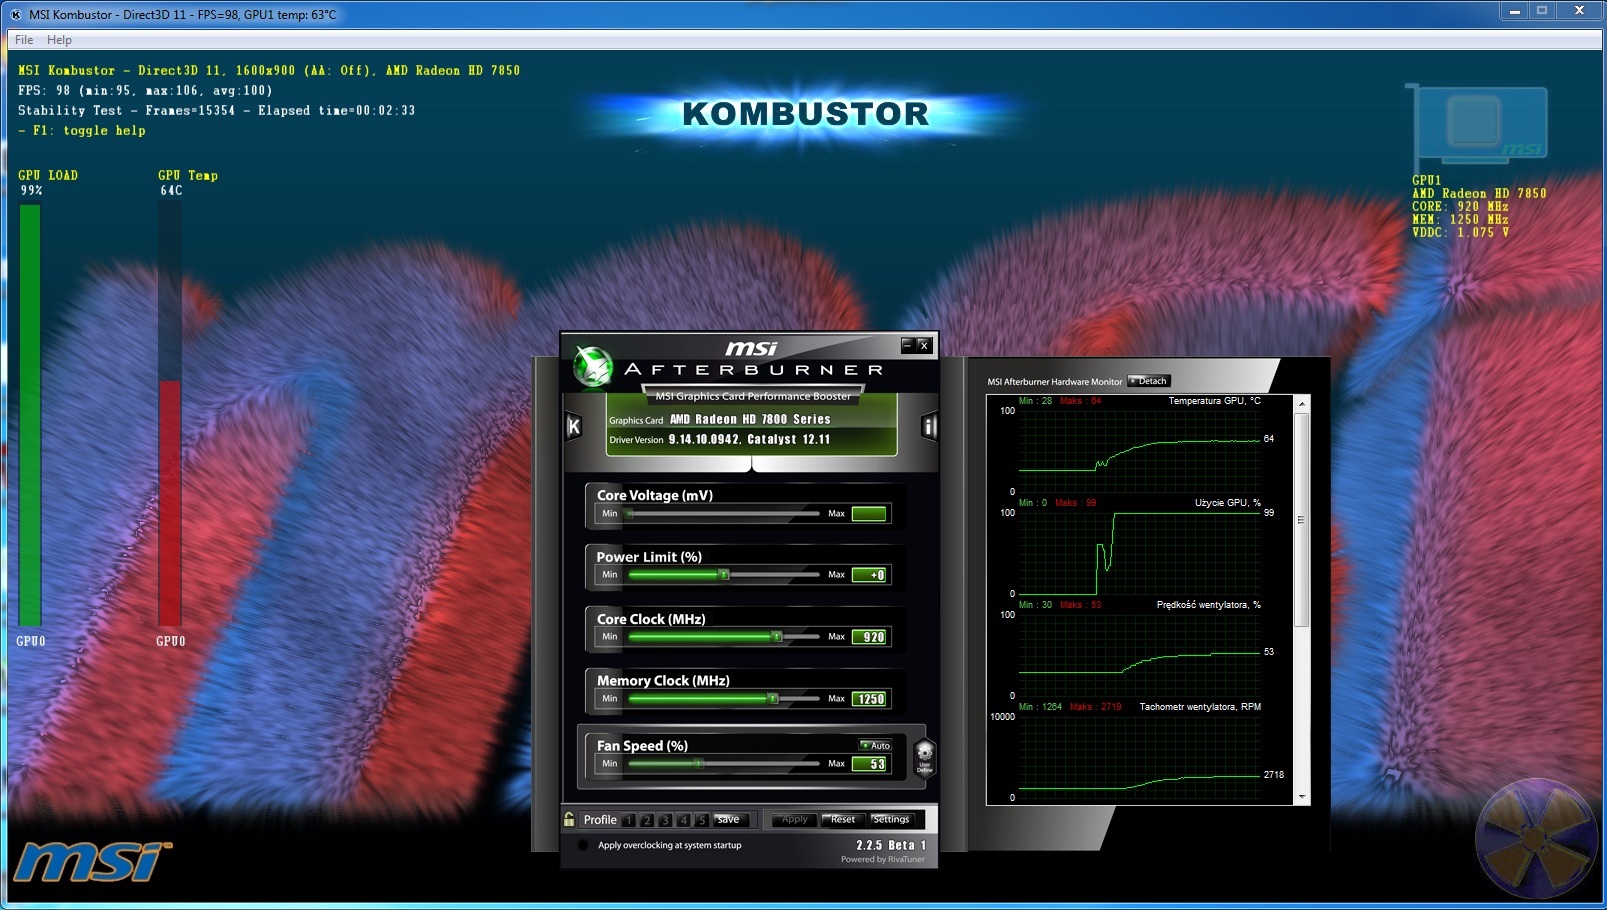Image resolution: width=1607 pixels, height=910 pixels.
Task: Click the Apply button in Afterburner
Action: tap(795, 820)
